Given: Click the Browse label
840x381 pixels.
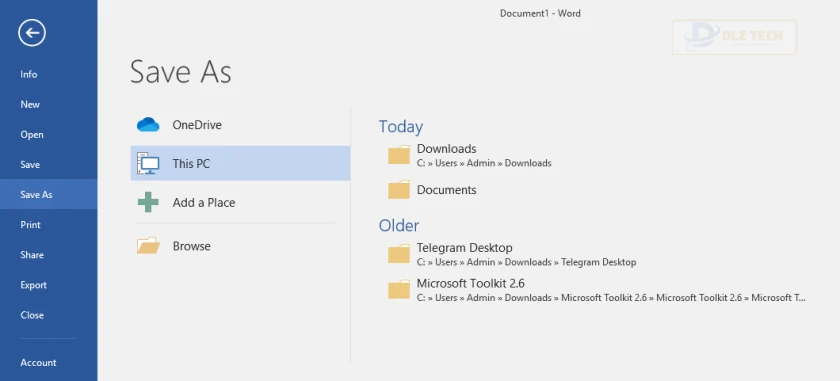Looking at the screenshot, I should pos(191,246).
